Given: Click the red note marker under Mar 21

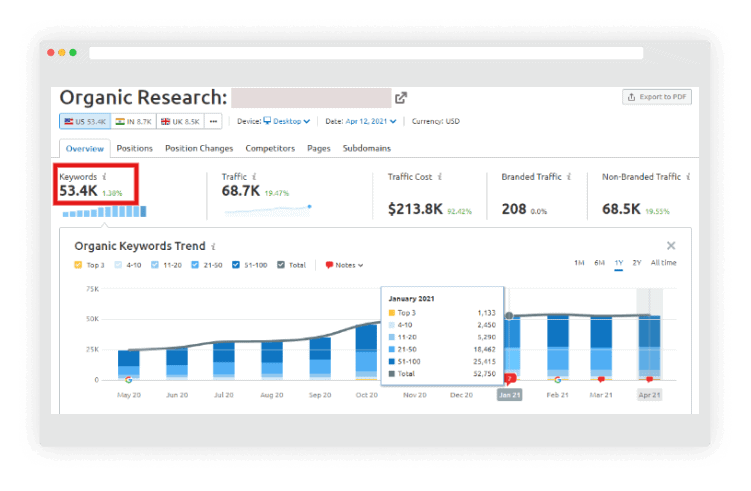Looking at the screenshot, I should click(601, 380).
